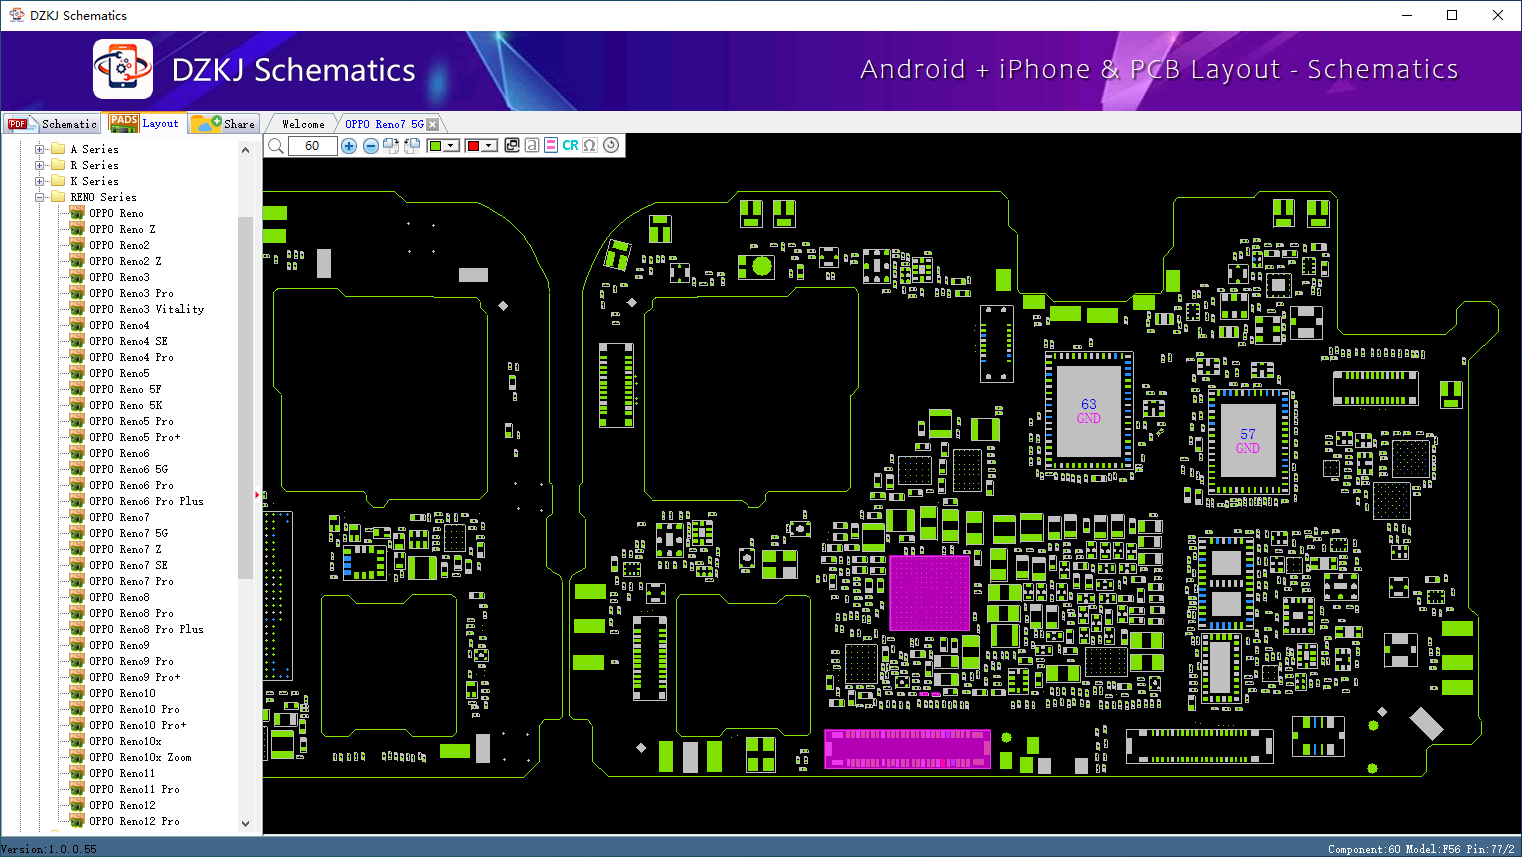
Task: Select the K Series folder
Action: 94,181
